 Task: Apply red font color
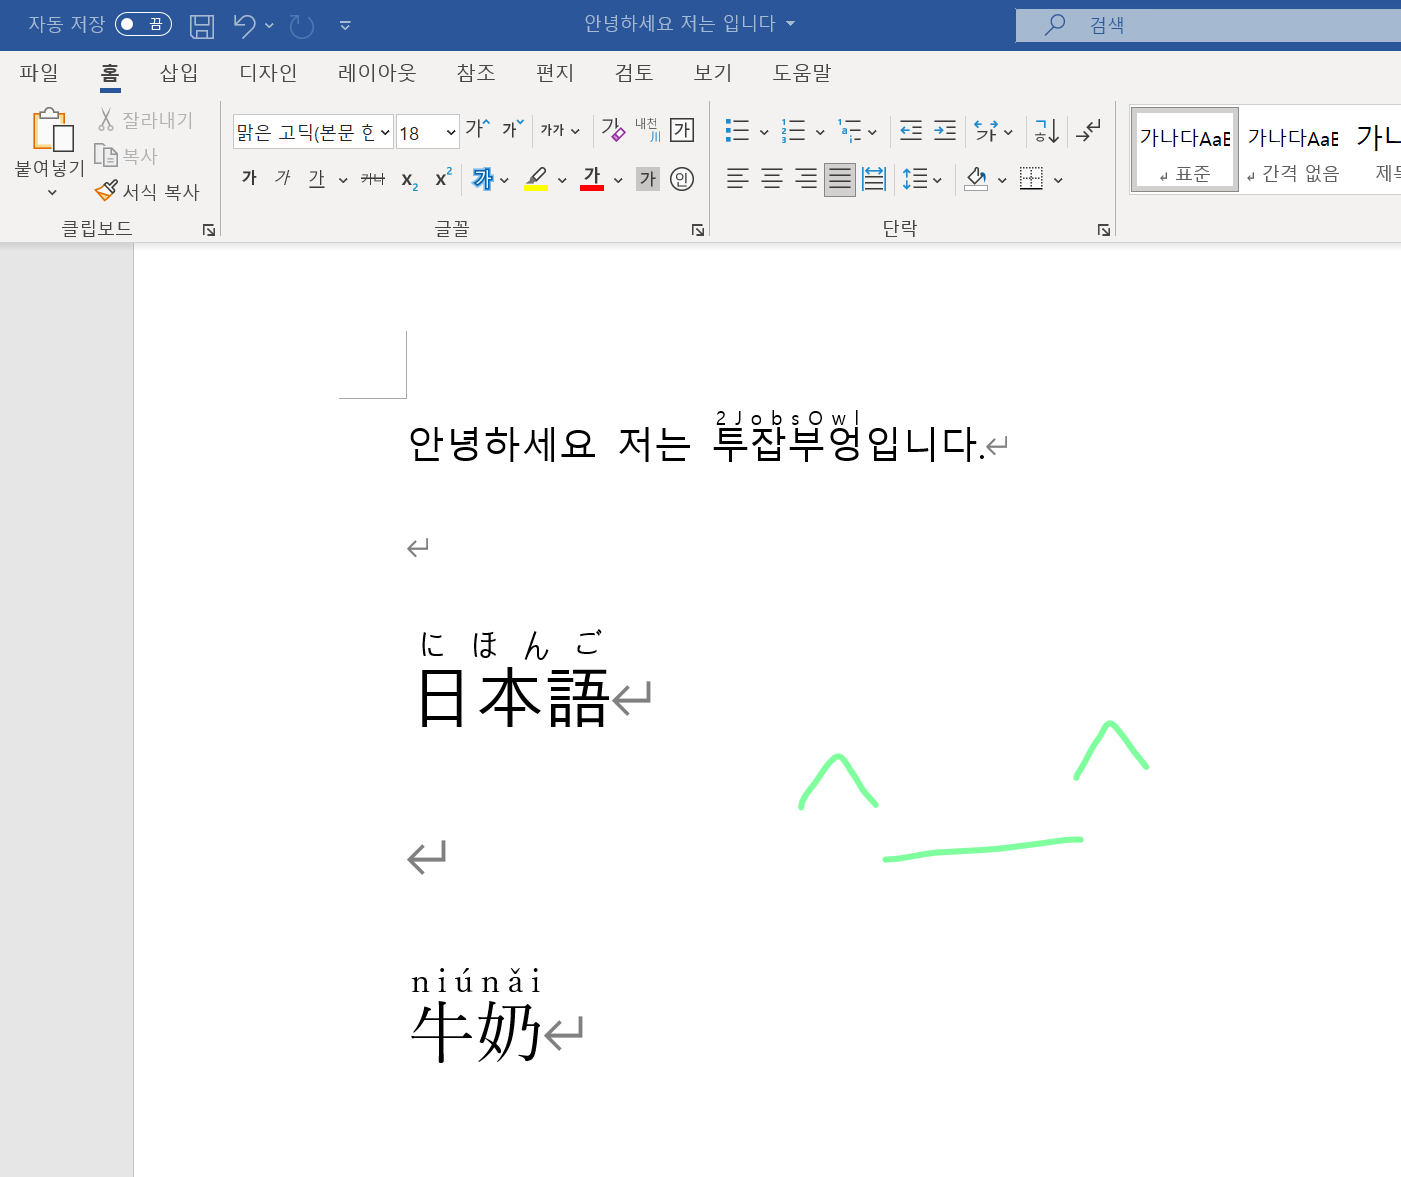click(x=592, y=179)
